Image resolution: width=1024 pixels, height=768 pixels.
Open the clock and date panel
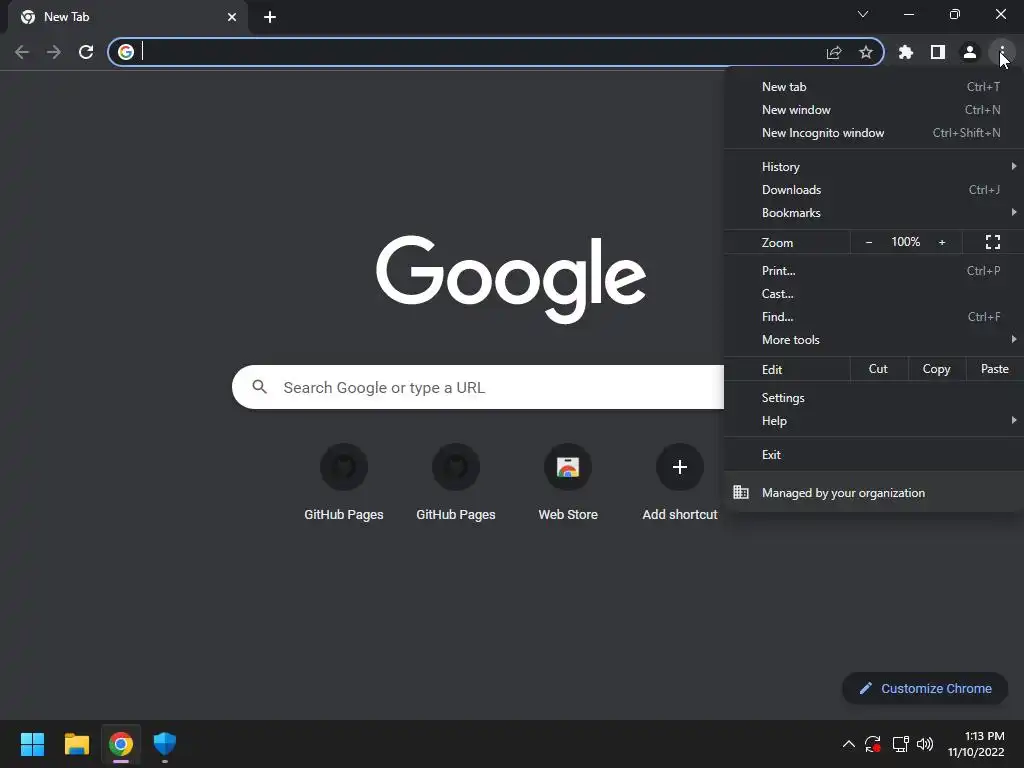(976, 744)
